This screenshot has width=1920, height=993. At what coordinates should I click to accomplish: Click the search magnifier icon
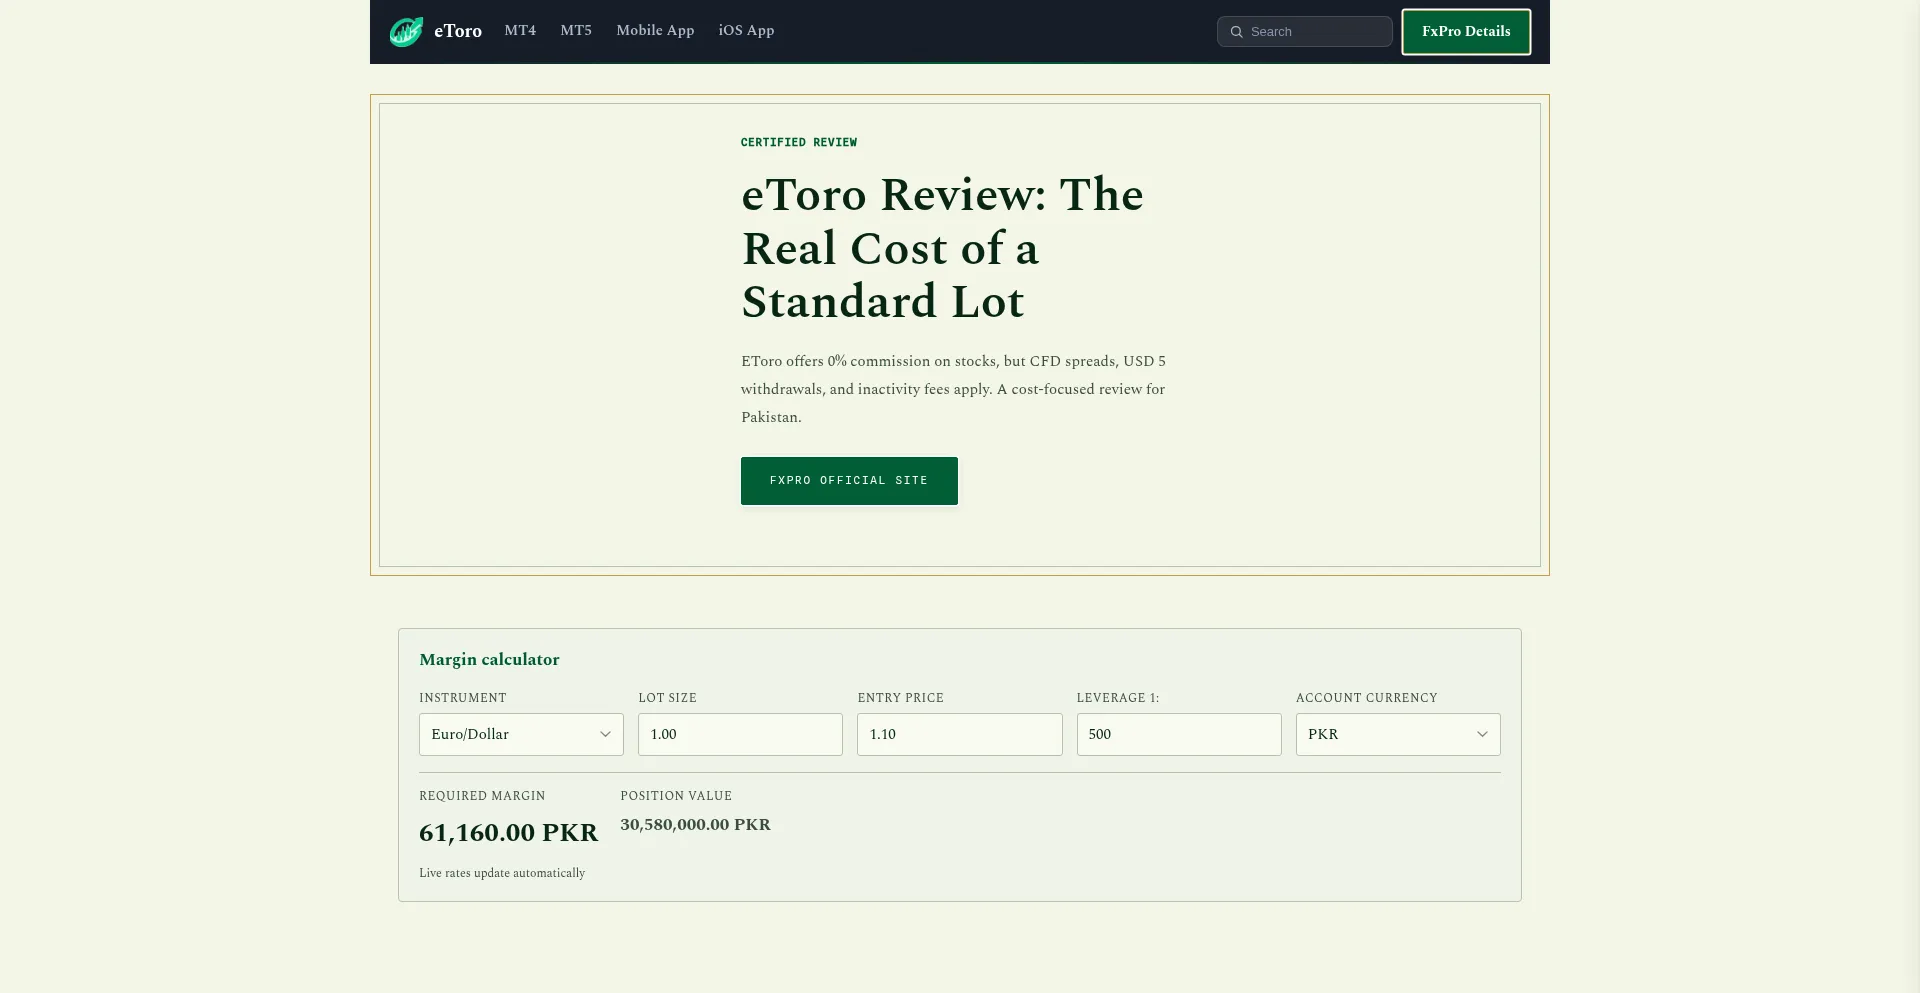pyautogui.click(x=1237, y=32)
